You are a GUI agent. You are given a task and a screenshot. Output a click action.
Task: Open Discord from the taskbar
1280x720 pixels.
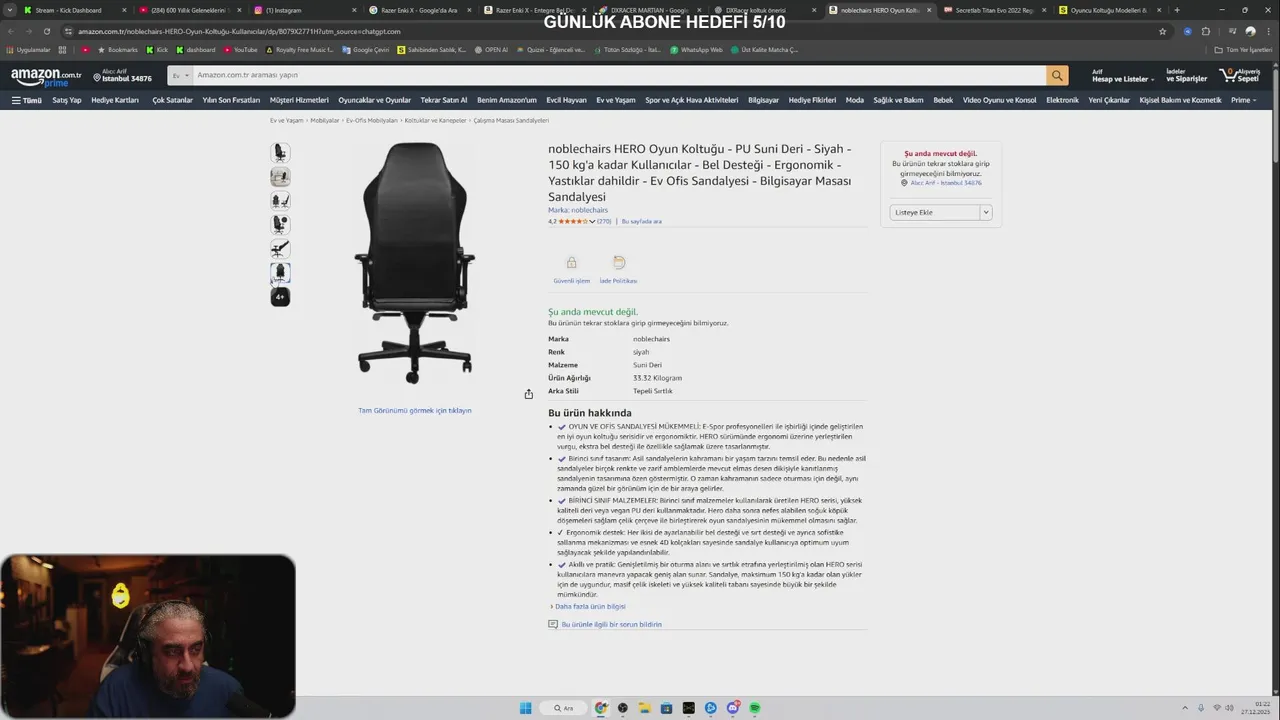pyautogui.click(x=733, y=708)
